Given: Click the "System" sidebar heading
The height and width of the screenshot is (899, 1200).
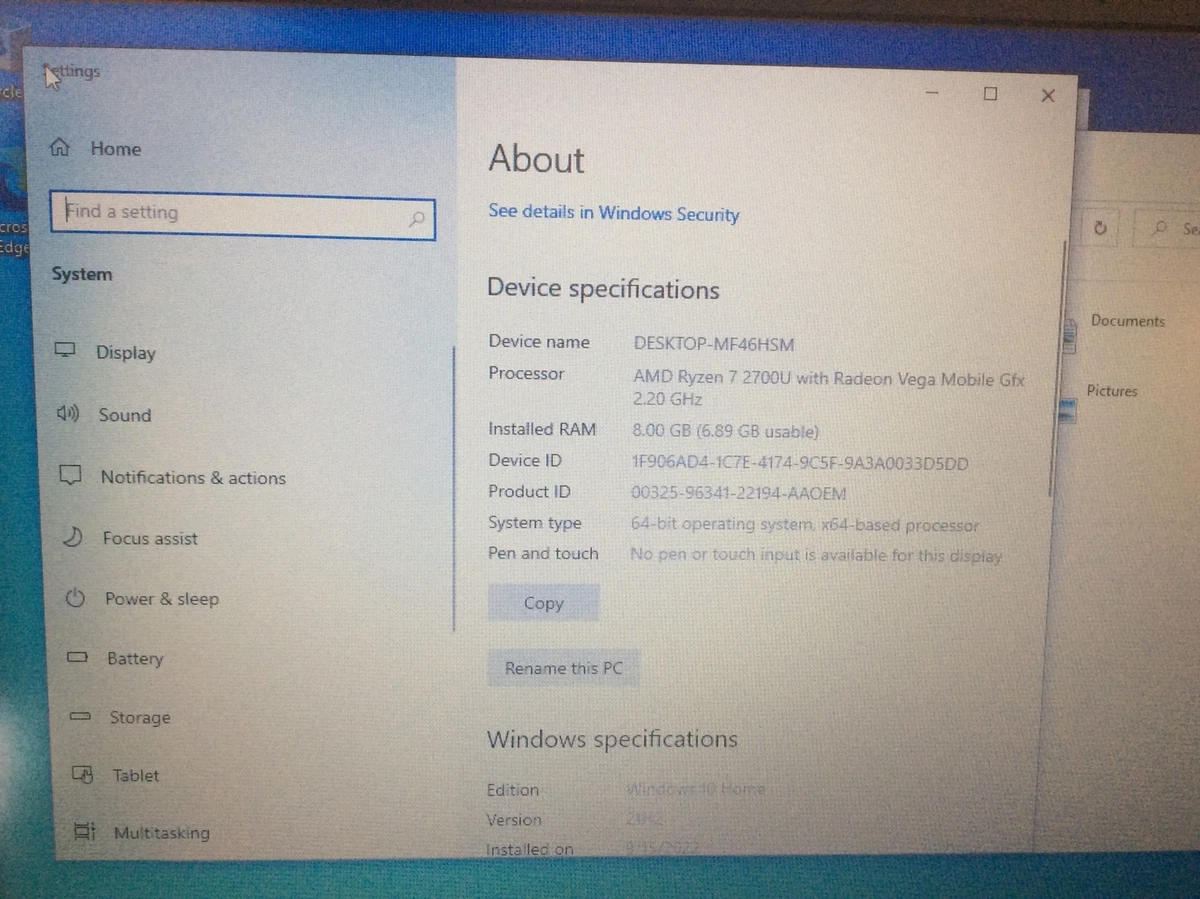Looking at the screenshot, I should point(82,274).
